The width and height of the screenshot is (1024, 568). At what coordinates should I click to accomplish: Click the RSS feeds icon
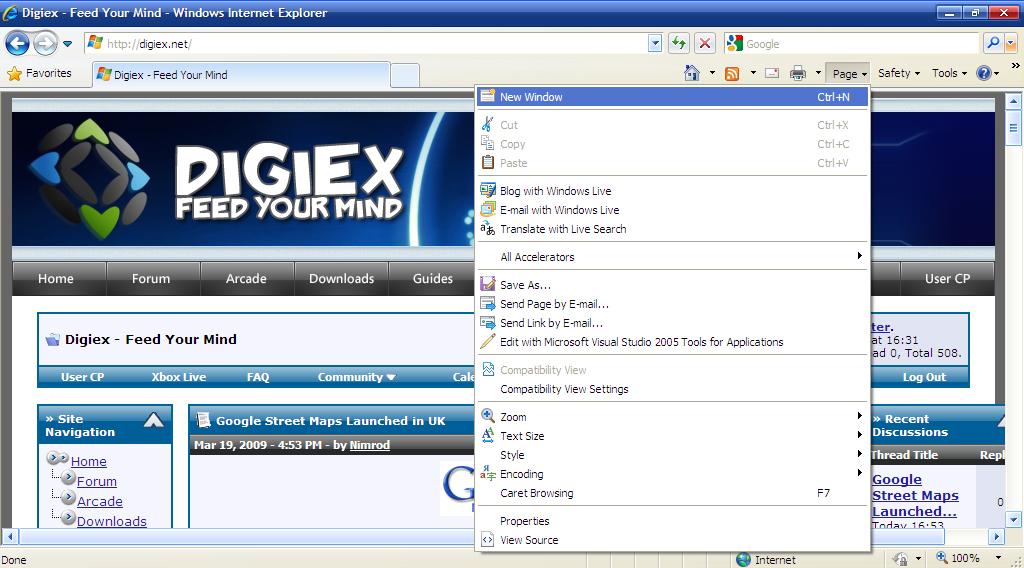(732, 74)
